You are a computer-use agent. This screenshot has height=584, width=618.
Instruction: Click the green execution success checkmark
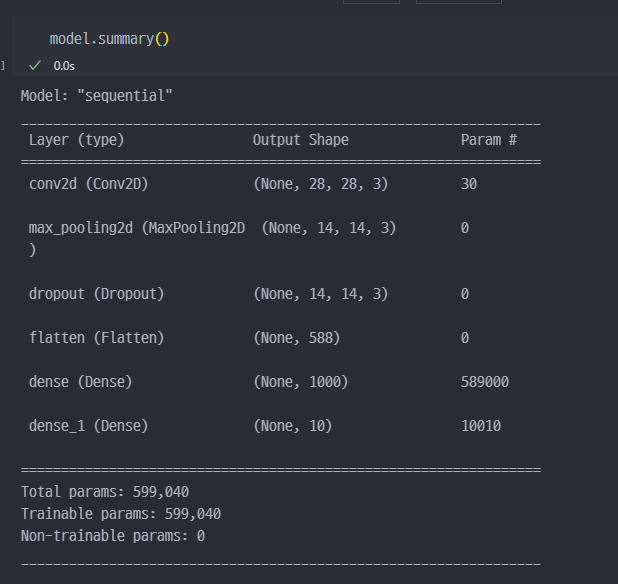[35, 65]
